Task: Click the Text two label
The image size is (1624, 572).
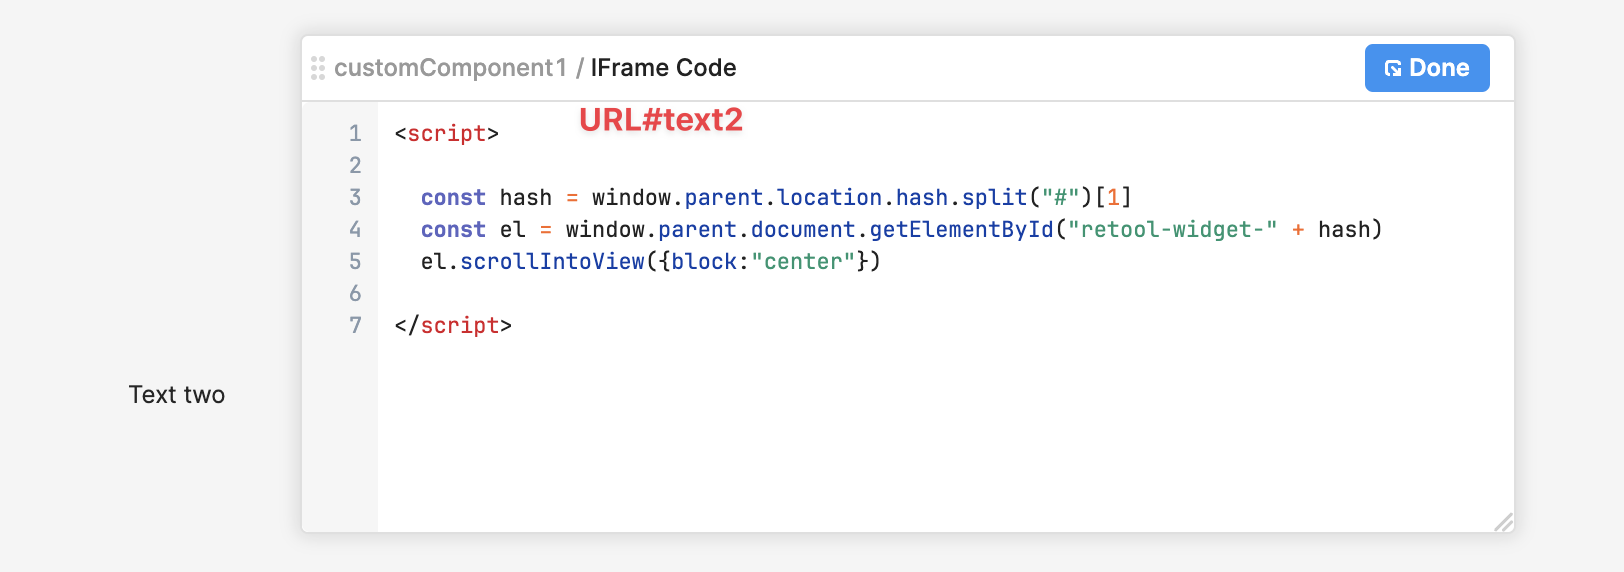Action: [177, 395]
